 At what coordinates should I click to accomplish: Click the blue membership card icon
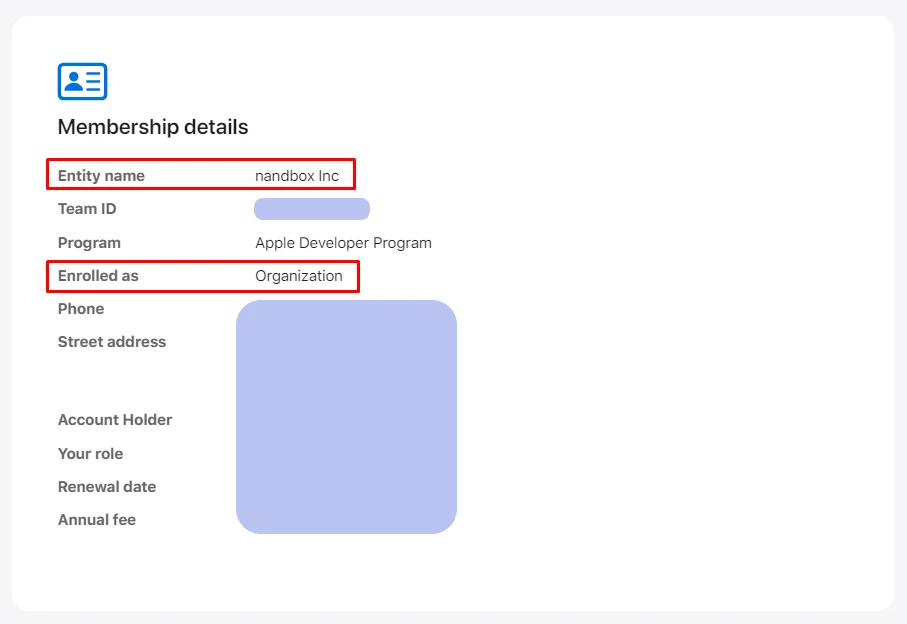[82, 81]
